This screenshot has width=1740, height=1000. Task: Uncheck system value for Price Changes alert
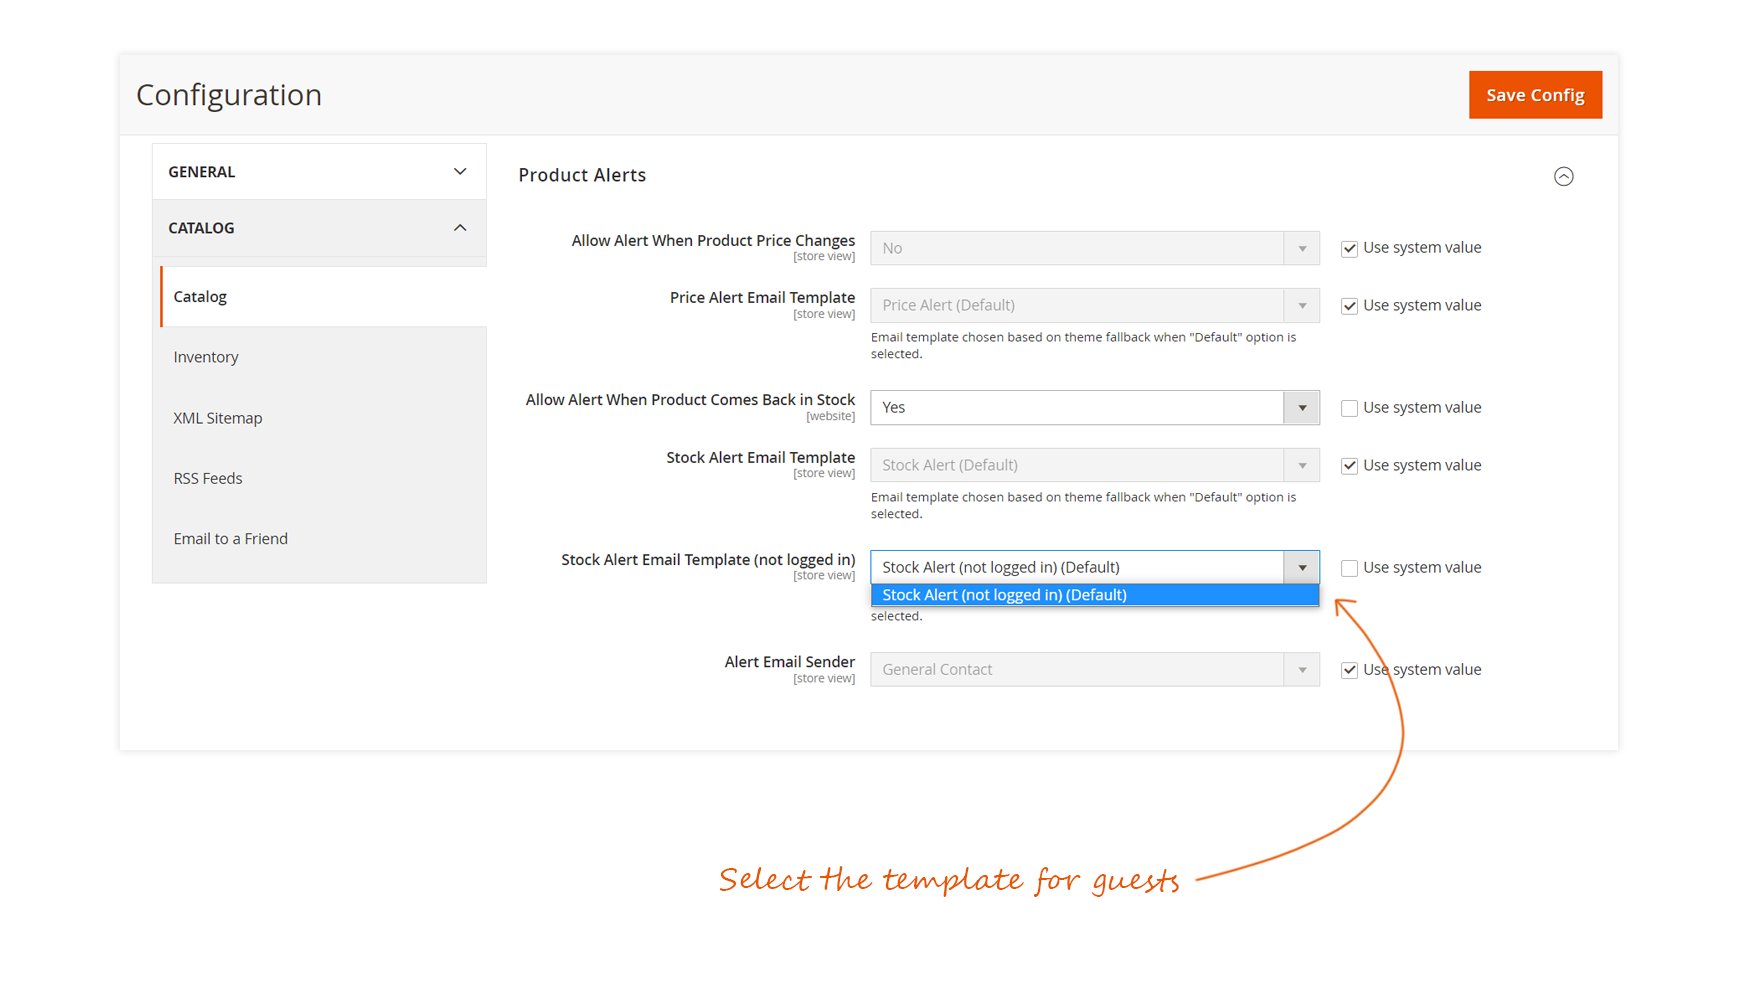click(x=1349, y=249)
